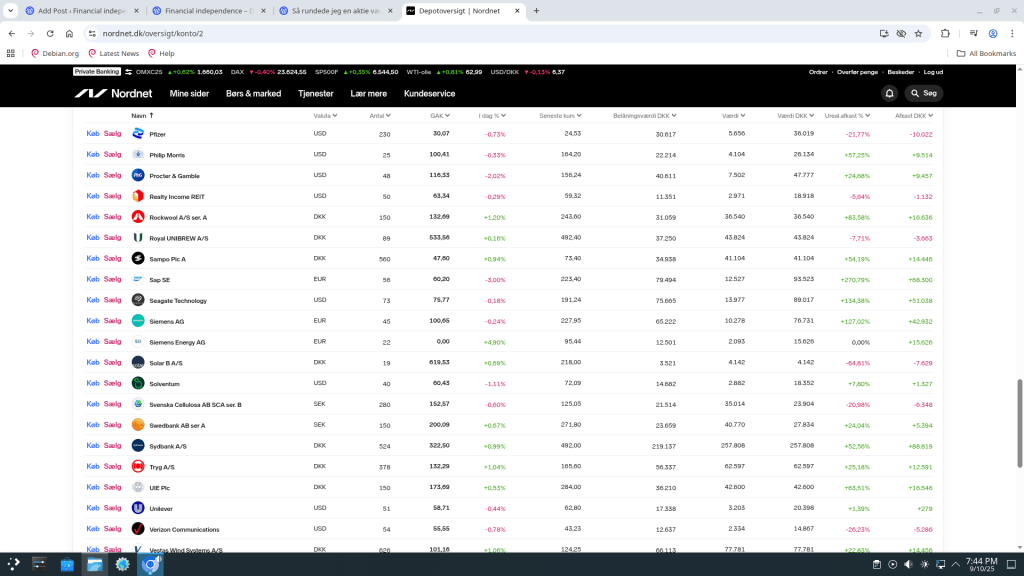Sort holdings by Antal column

tap(379, 115)
